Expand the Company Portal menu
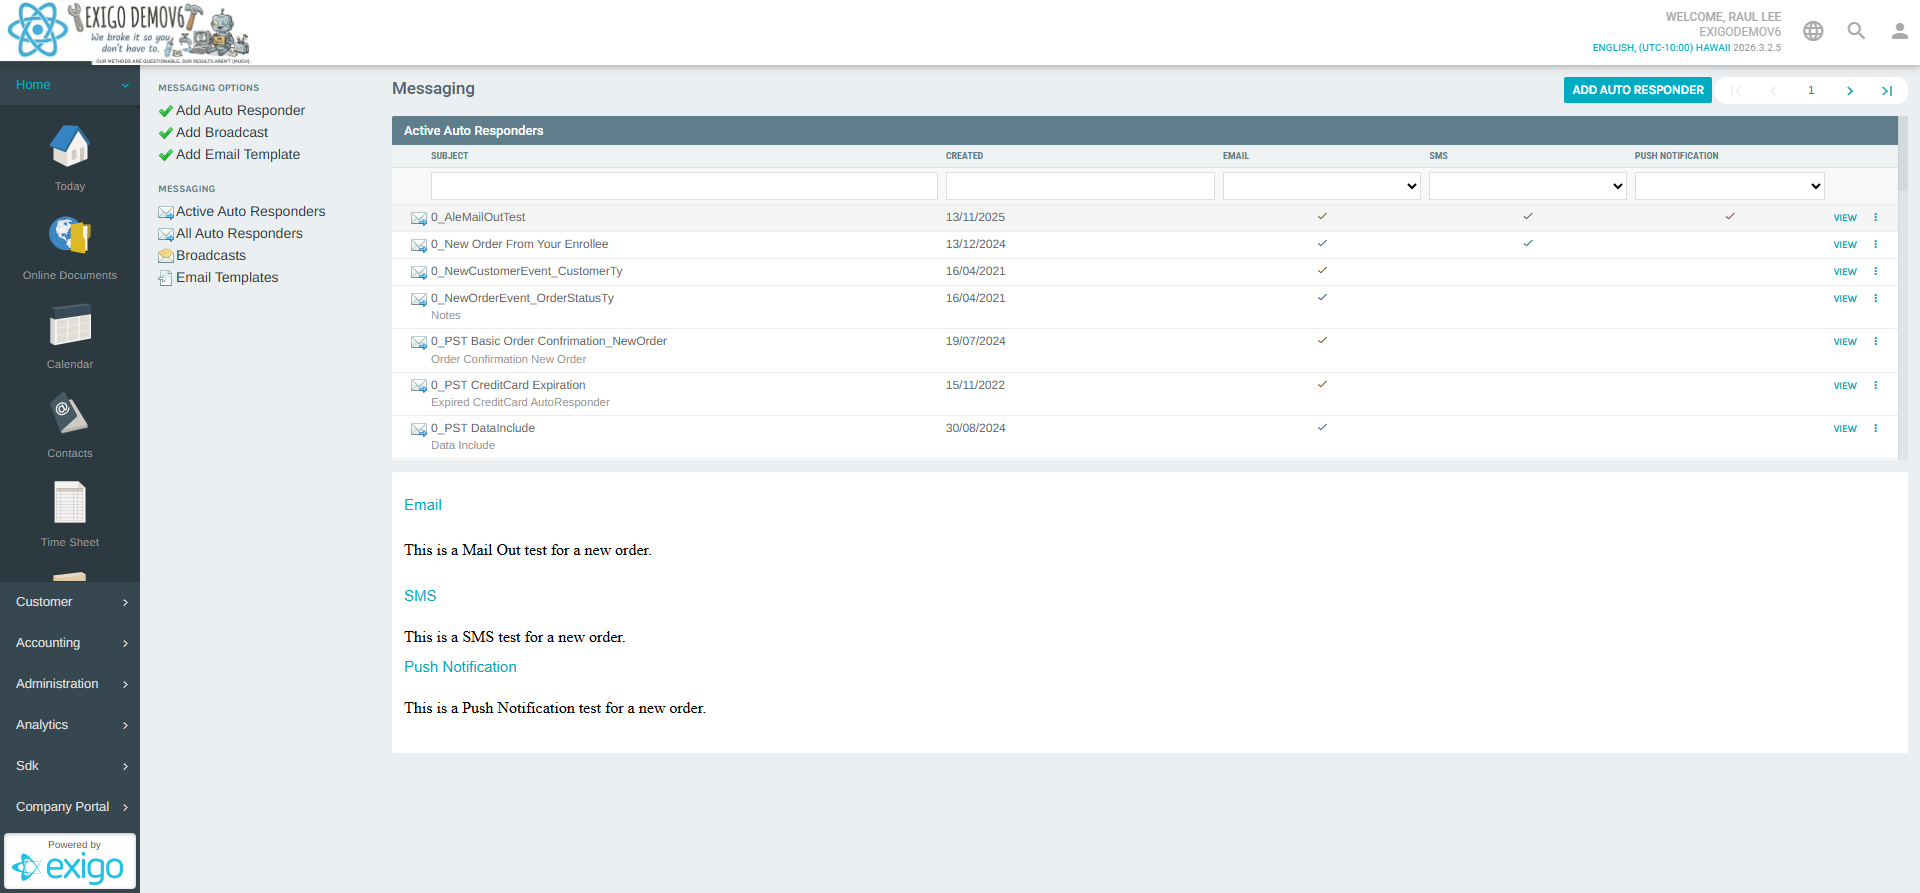 pyautogui.click(x=70, y=807)
